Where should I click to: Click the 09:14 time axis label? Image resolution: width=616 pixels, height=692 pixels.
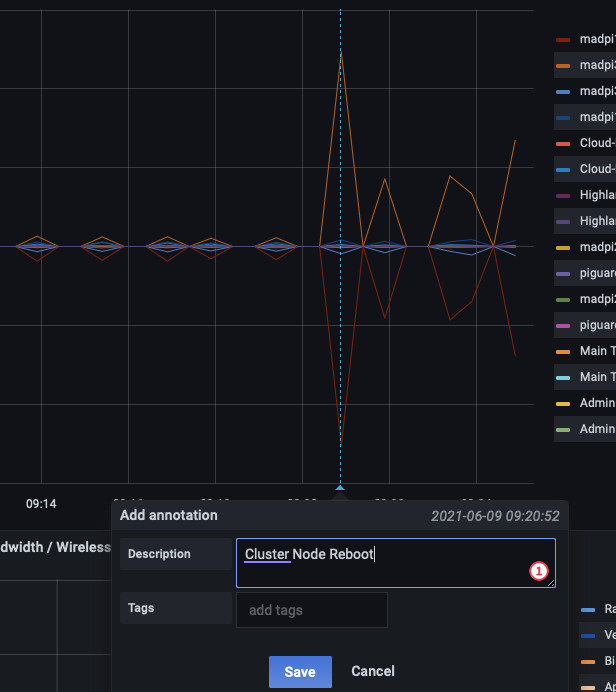click(x=41, y=504)
